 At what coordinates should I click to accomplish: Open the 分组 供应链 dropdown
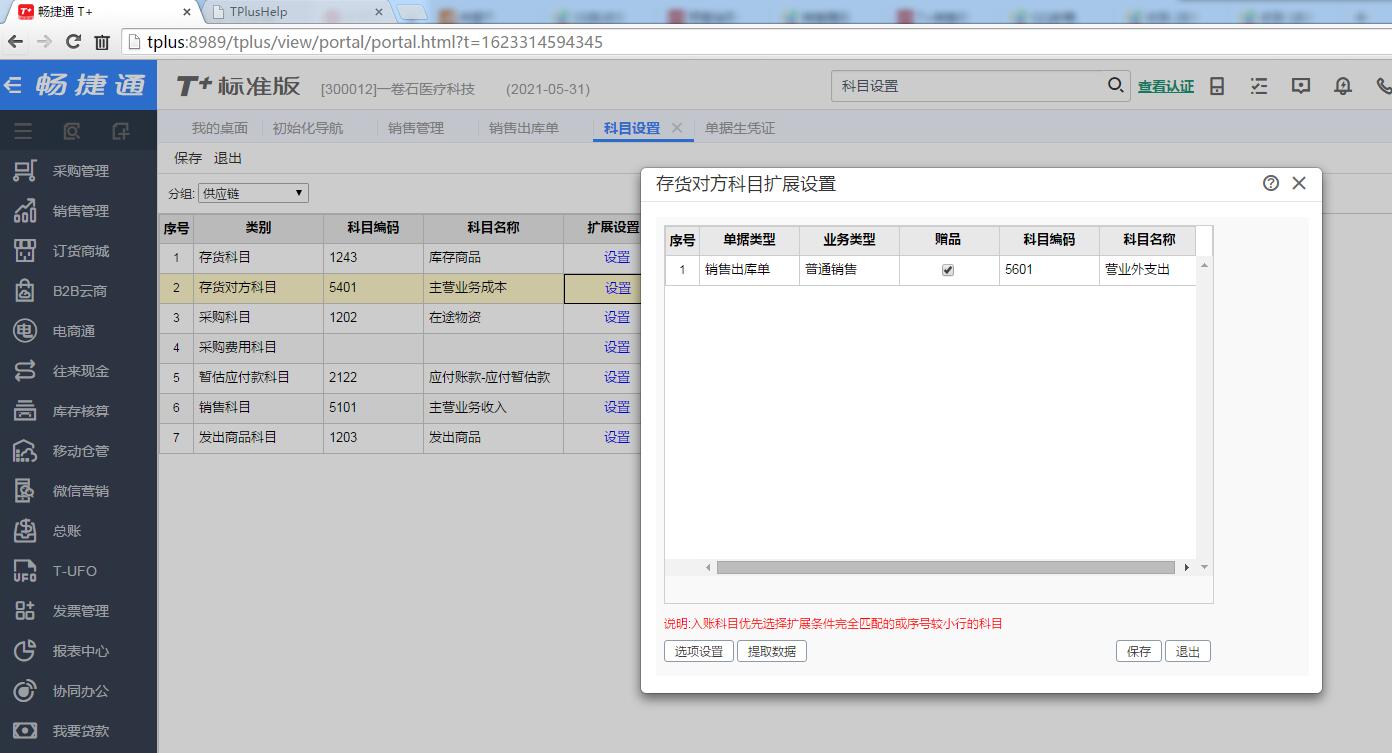point(253,193)
